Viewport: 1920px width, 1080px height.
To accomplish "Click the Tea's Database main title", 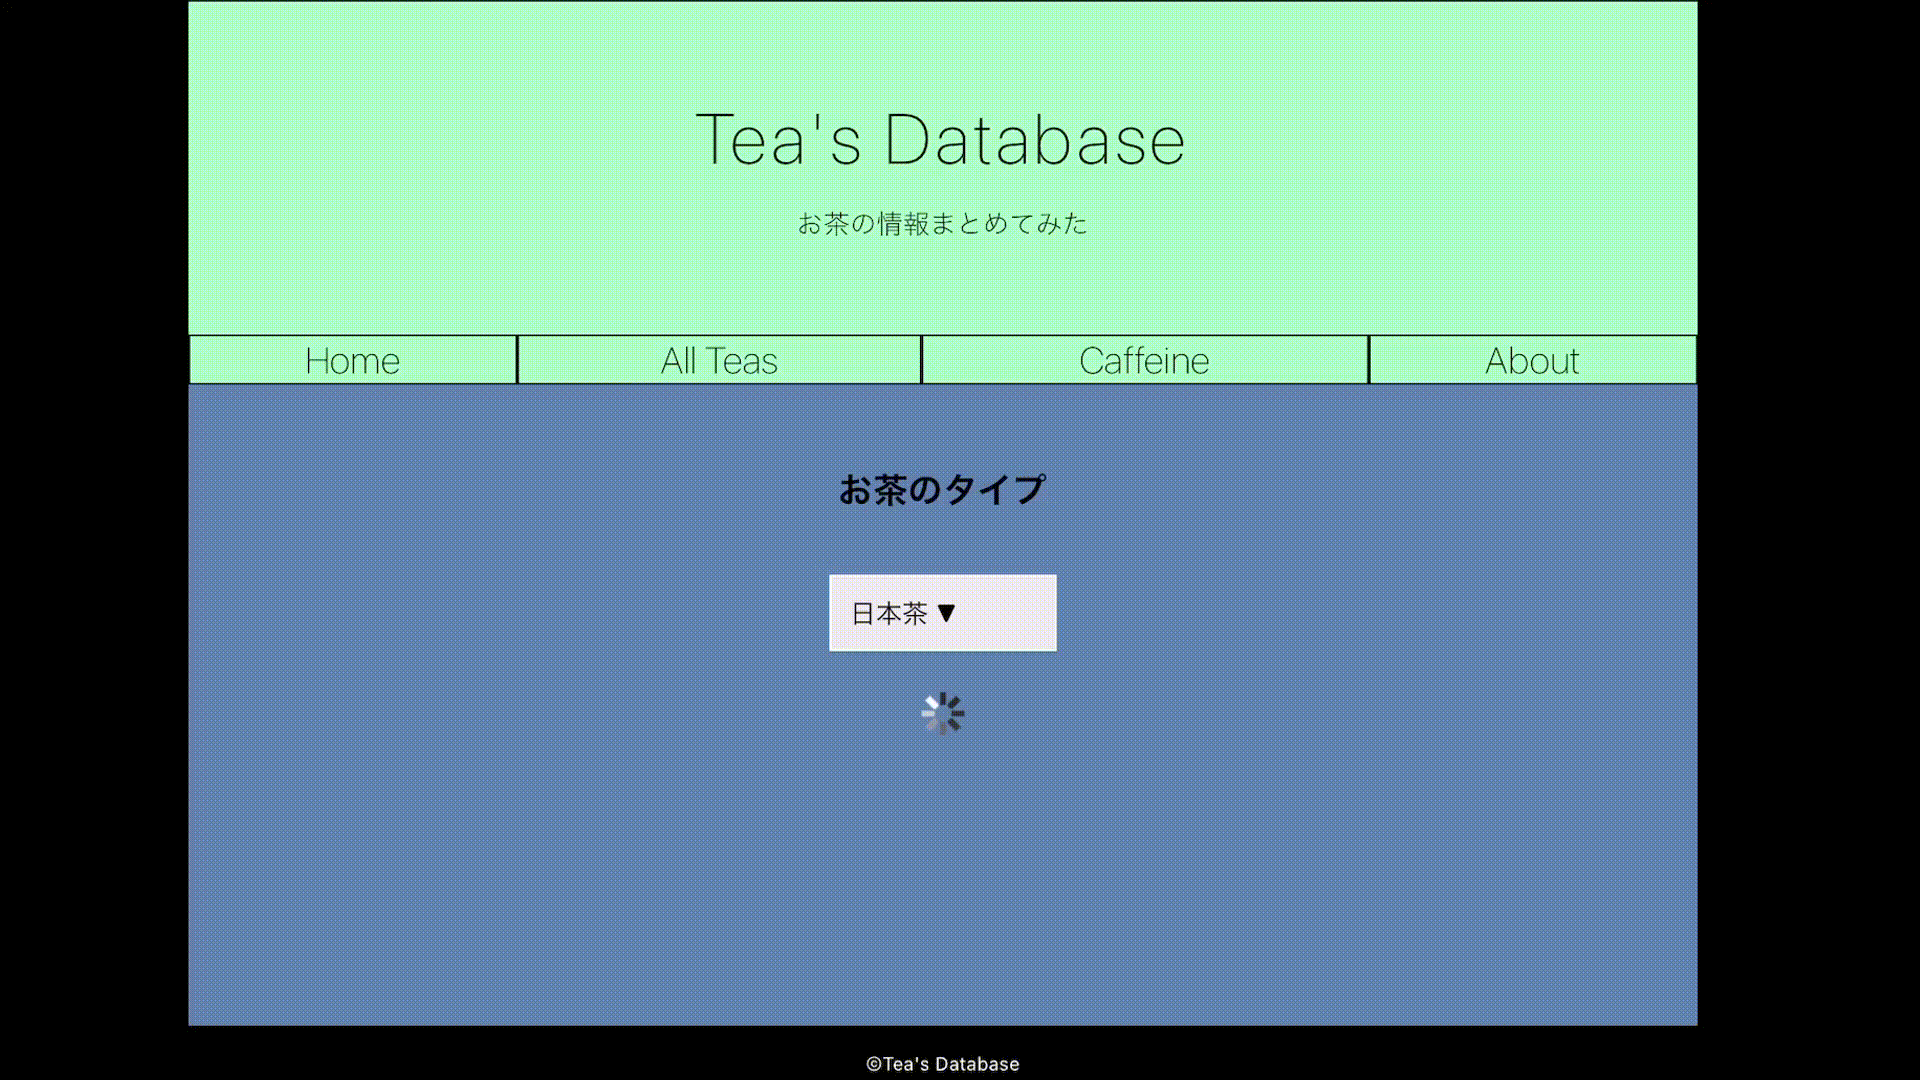I will 940,140.
